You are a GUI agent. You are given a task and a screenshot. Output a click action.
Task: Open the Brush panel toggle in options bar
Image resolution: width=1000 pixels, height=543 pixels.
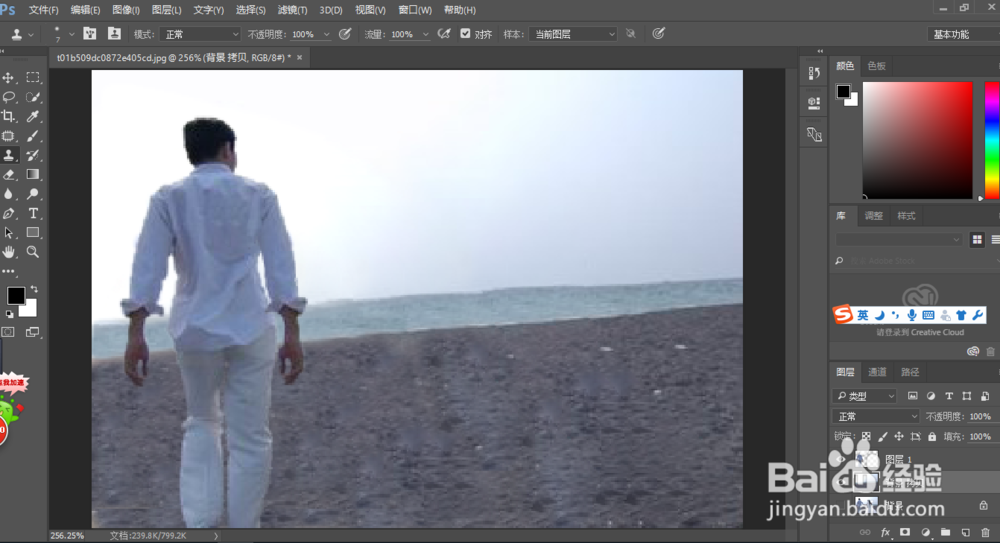coord(89,34)
